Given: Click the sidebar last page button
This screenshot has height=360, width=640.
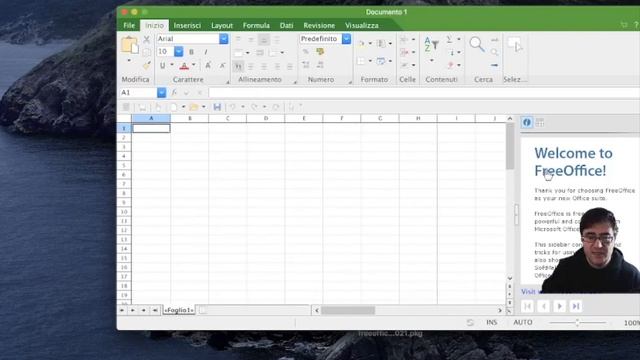Looking at the screenshot, I should click(576, 306).
